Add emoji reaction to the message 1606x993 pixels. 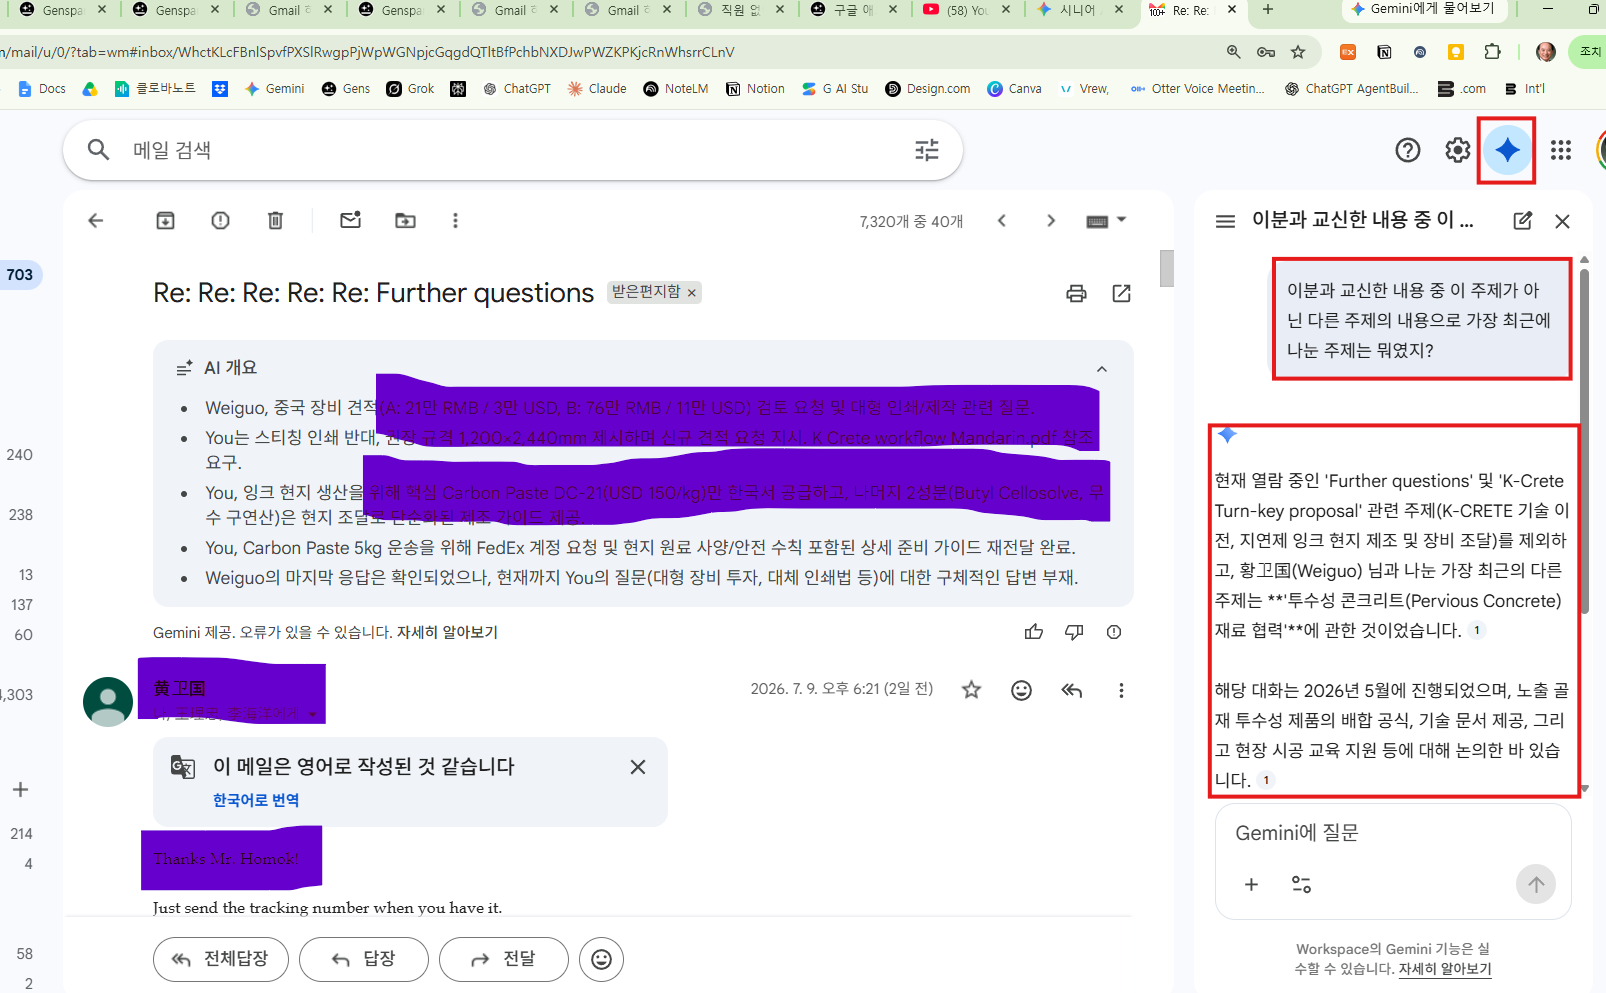(x=1021, y=690)
